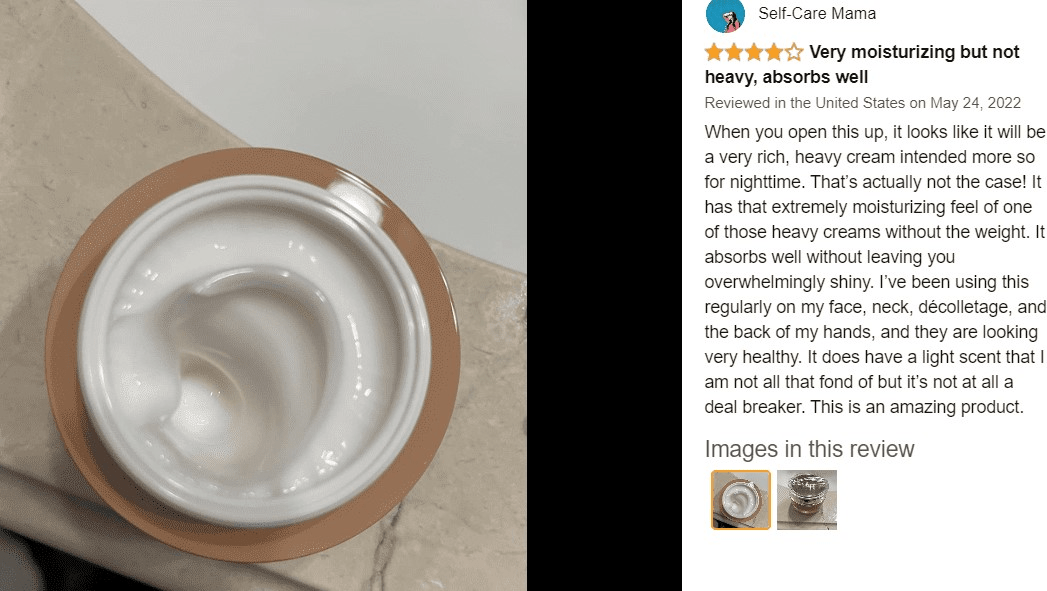This screenshot has height=591, width=1047.
Task: Select the second thumbnail showing the jar's side
Action: point(807,500)
